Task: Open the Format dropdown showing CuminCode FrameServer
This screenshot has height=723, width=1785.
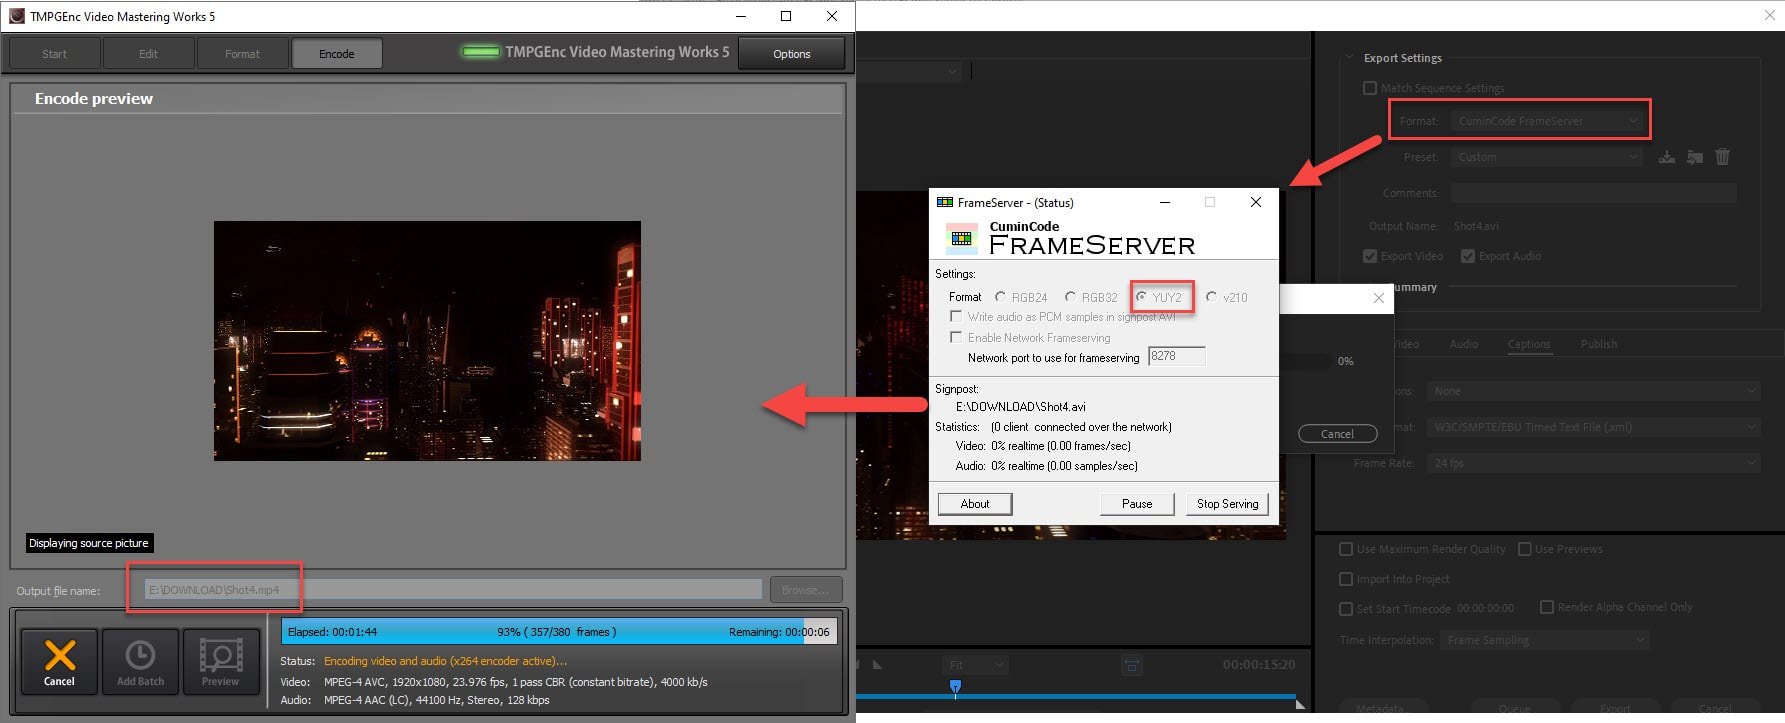Action: pos(1546,121)
